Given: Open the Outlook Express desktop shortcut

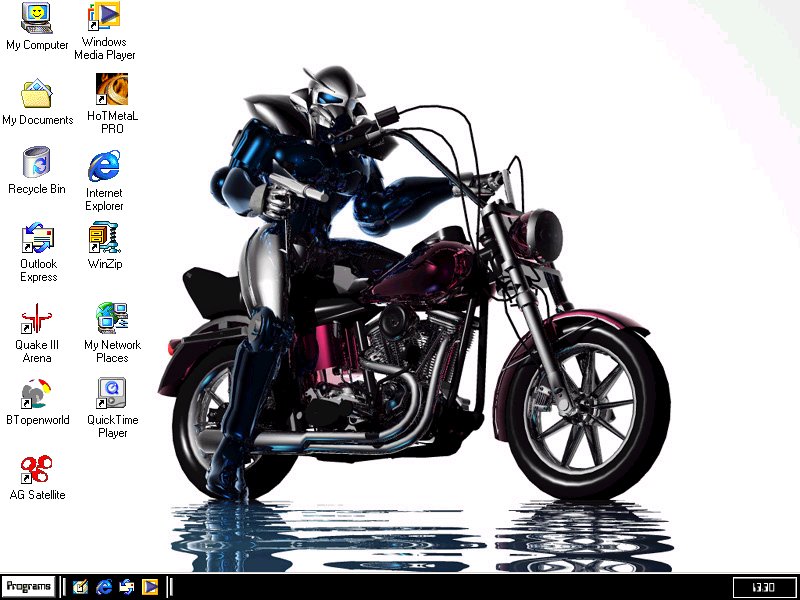Looking at the screenshot, I should (38, 239).
